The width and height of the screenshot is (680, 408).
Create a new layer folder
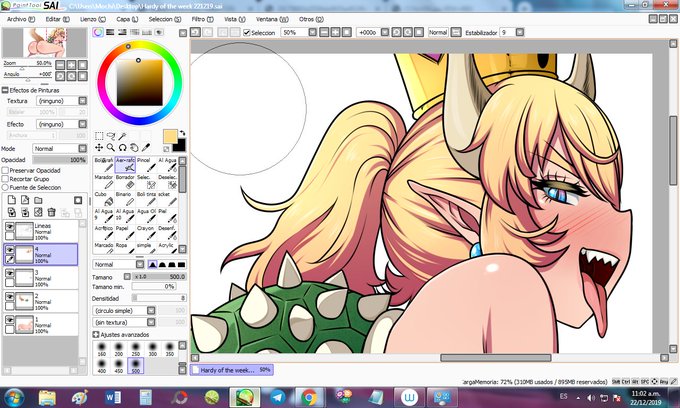click(x=38, y=200)
